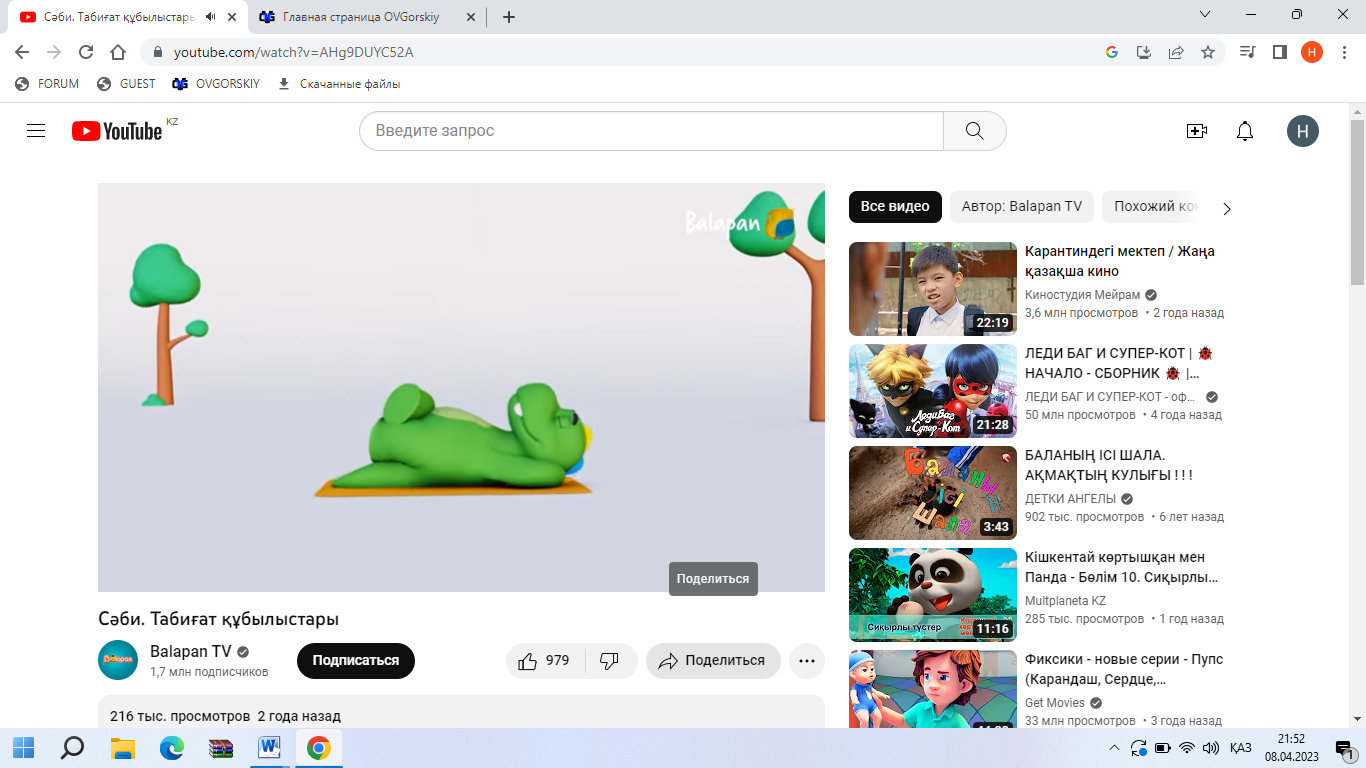Open a new browser tab
Viewport: 1366px width, 768px height.
[509, 17]
